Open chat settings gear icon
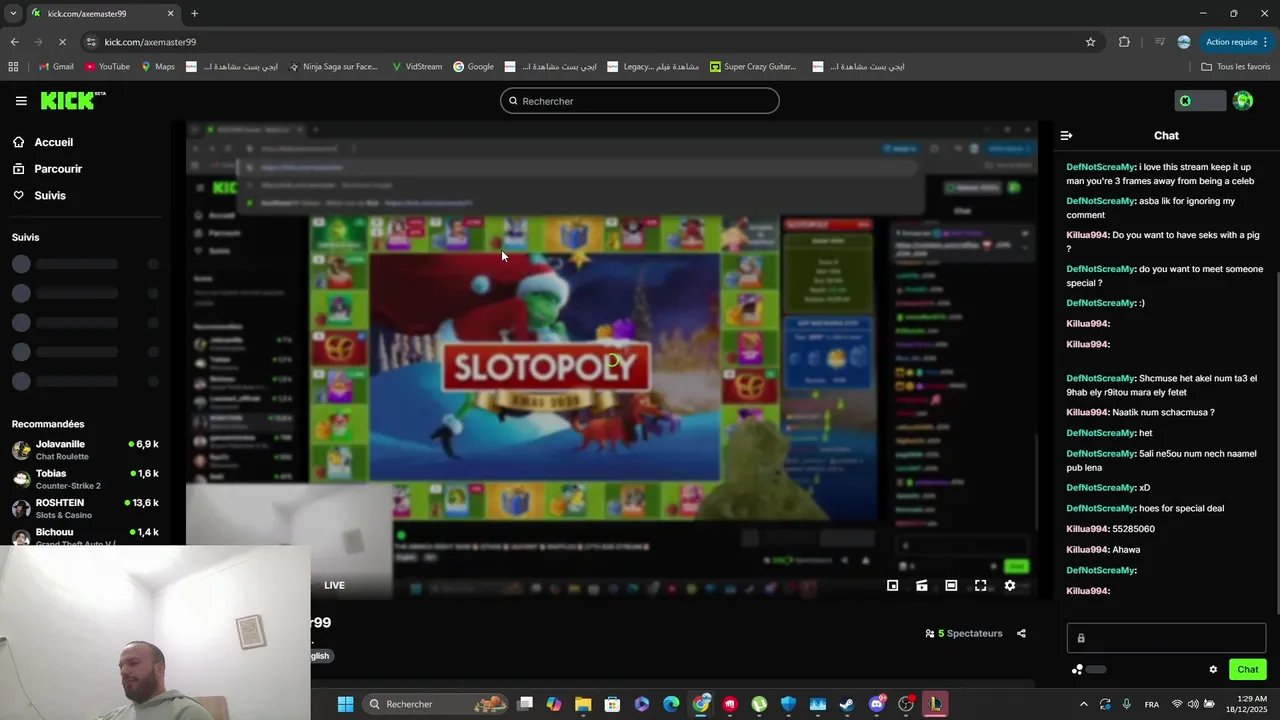 (1213, 670)
